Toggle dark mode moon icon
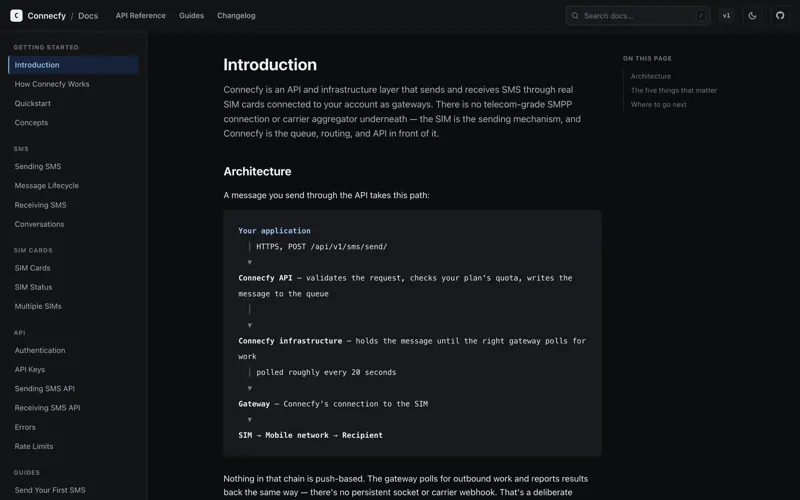Screen dimensions: 800x500 [752, 16]
